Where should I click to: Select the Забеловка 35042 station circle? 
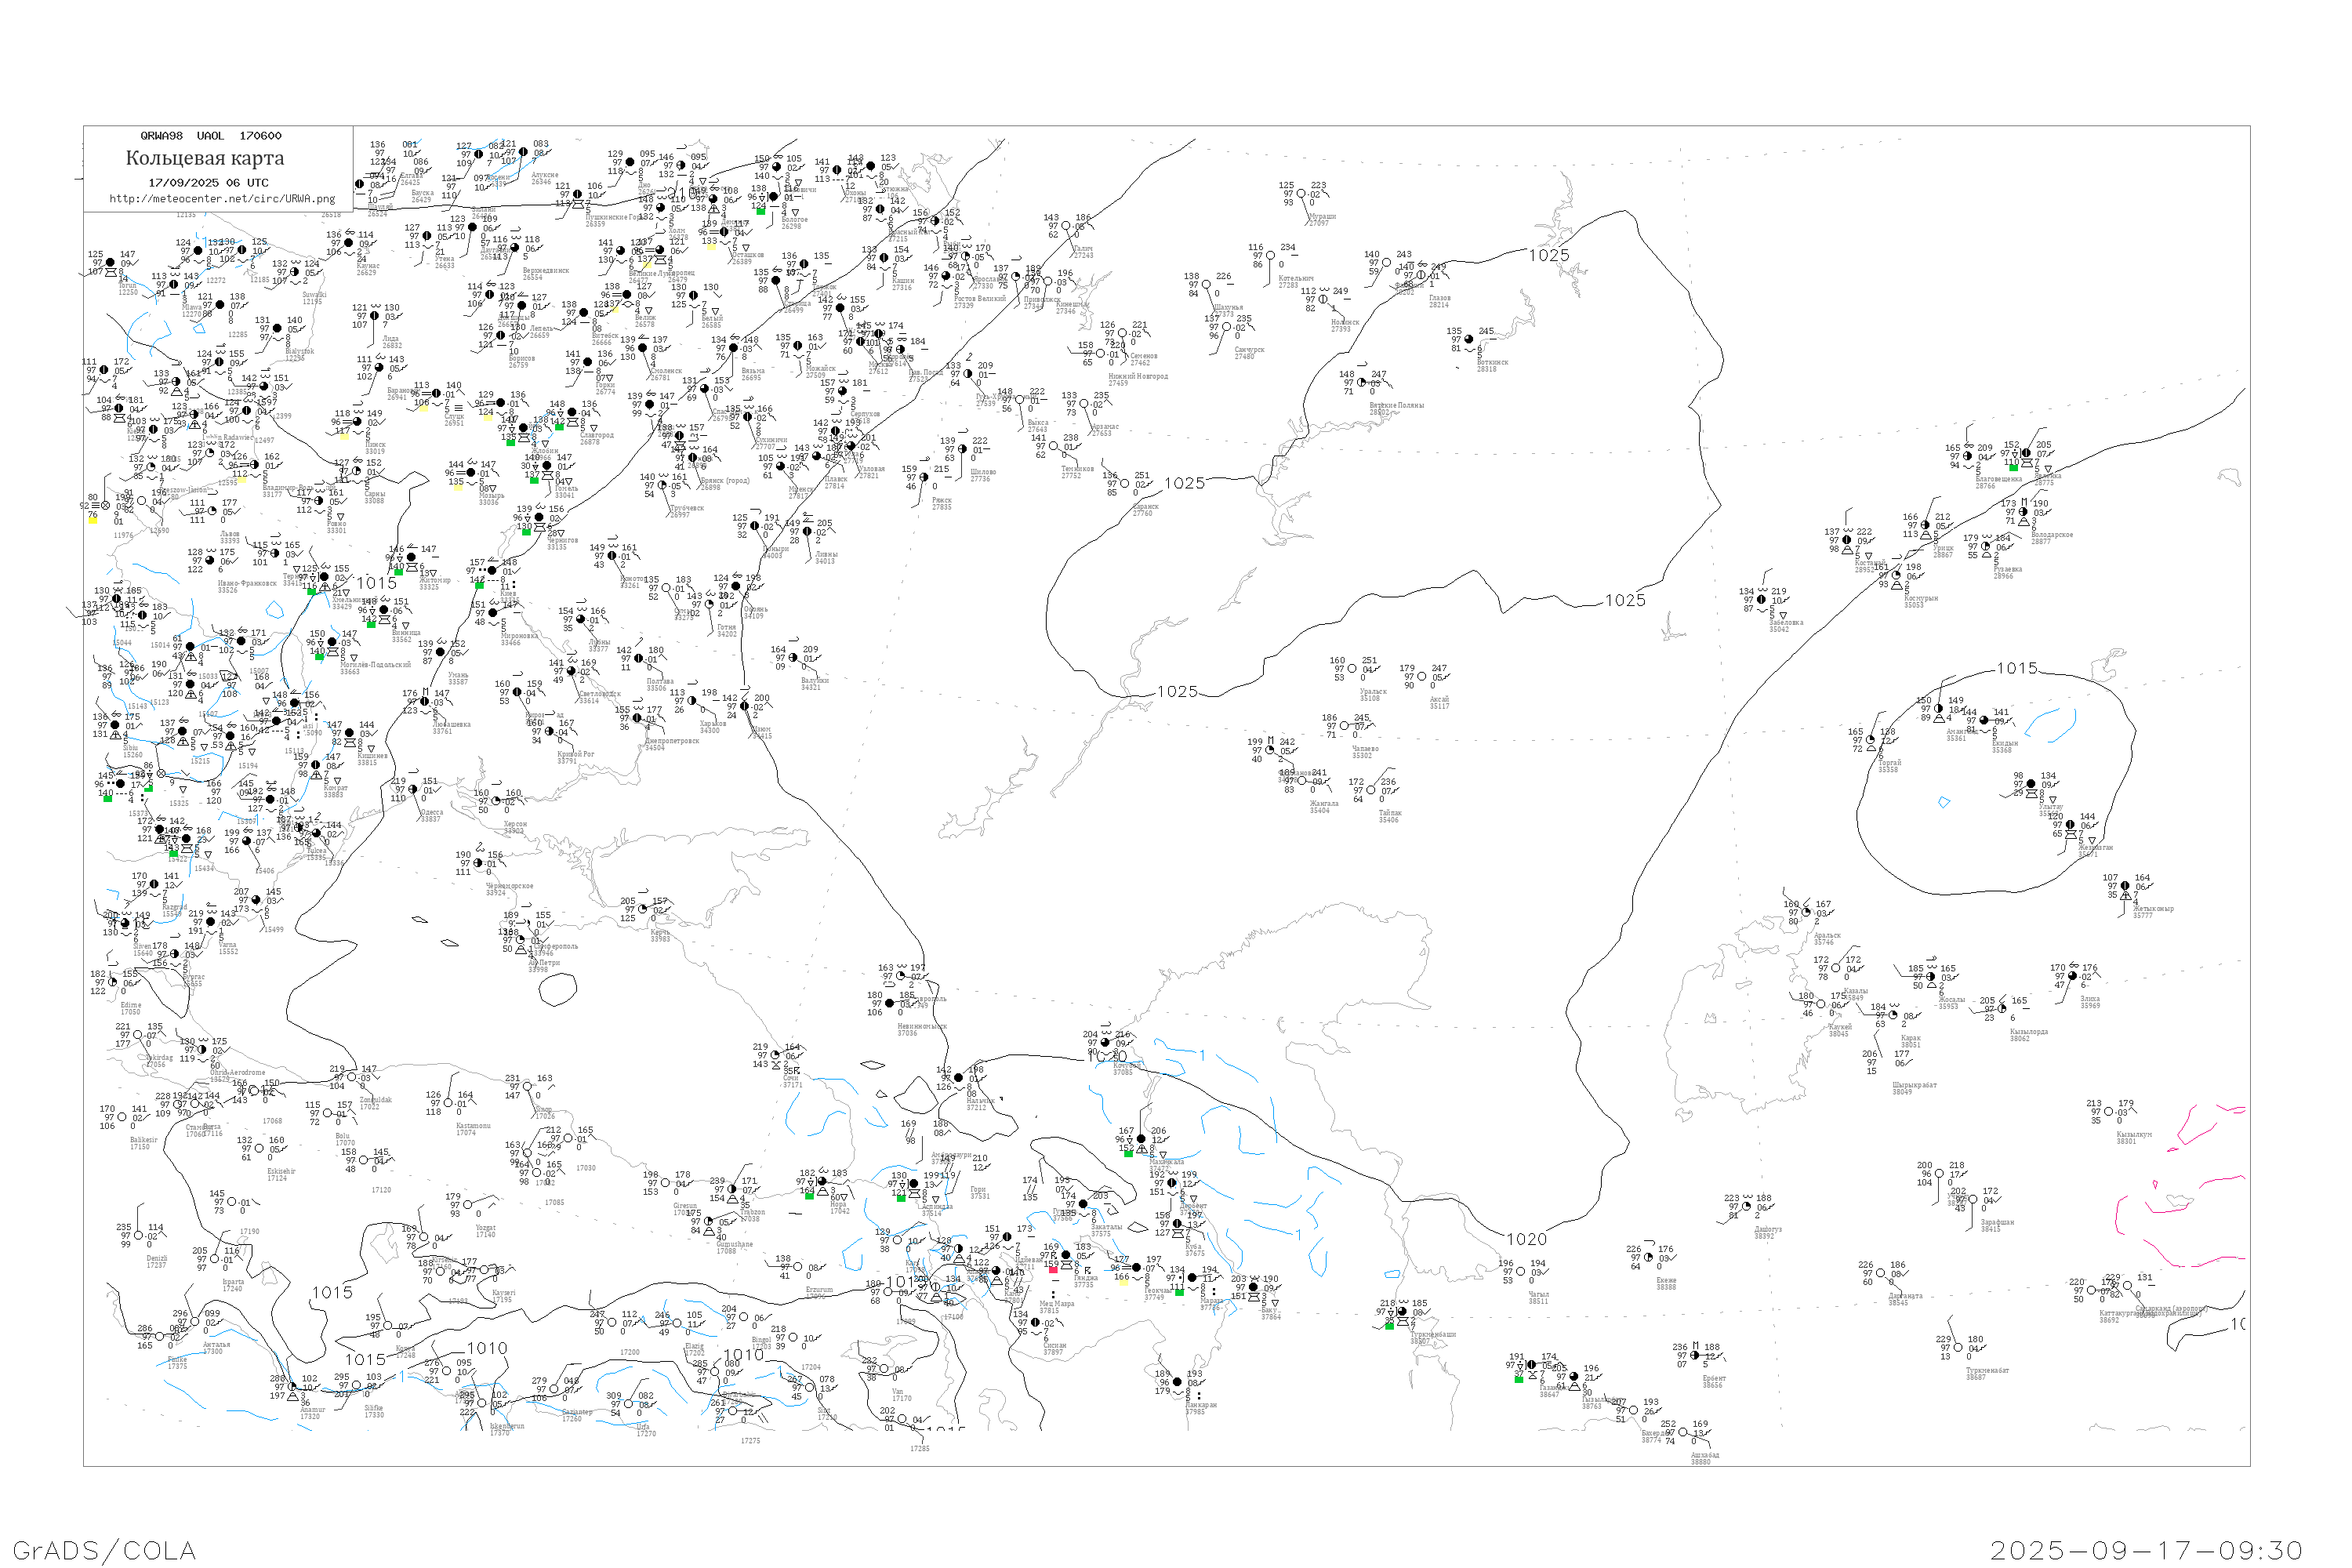[1761, 600]
